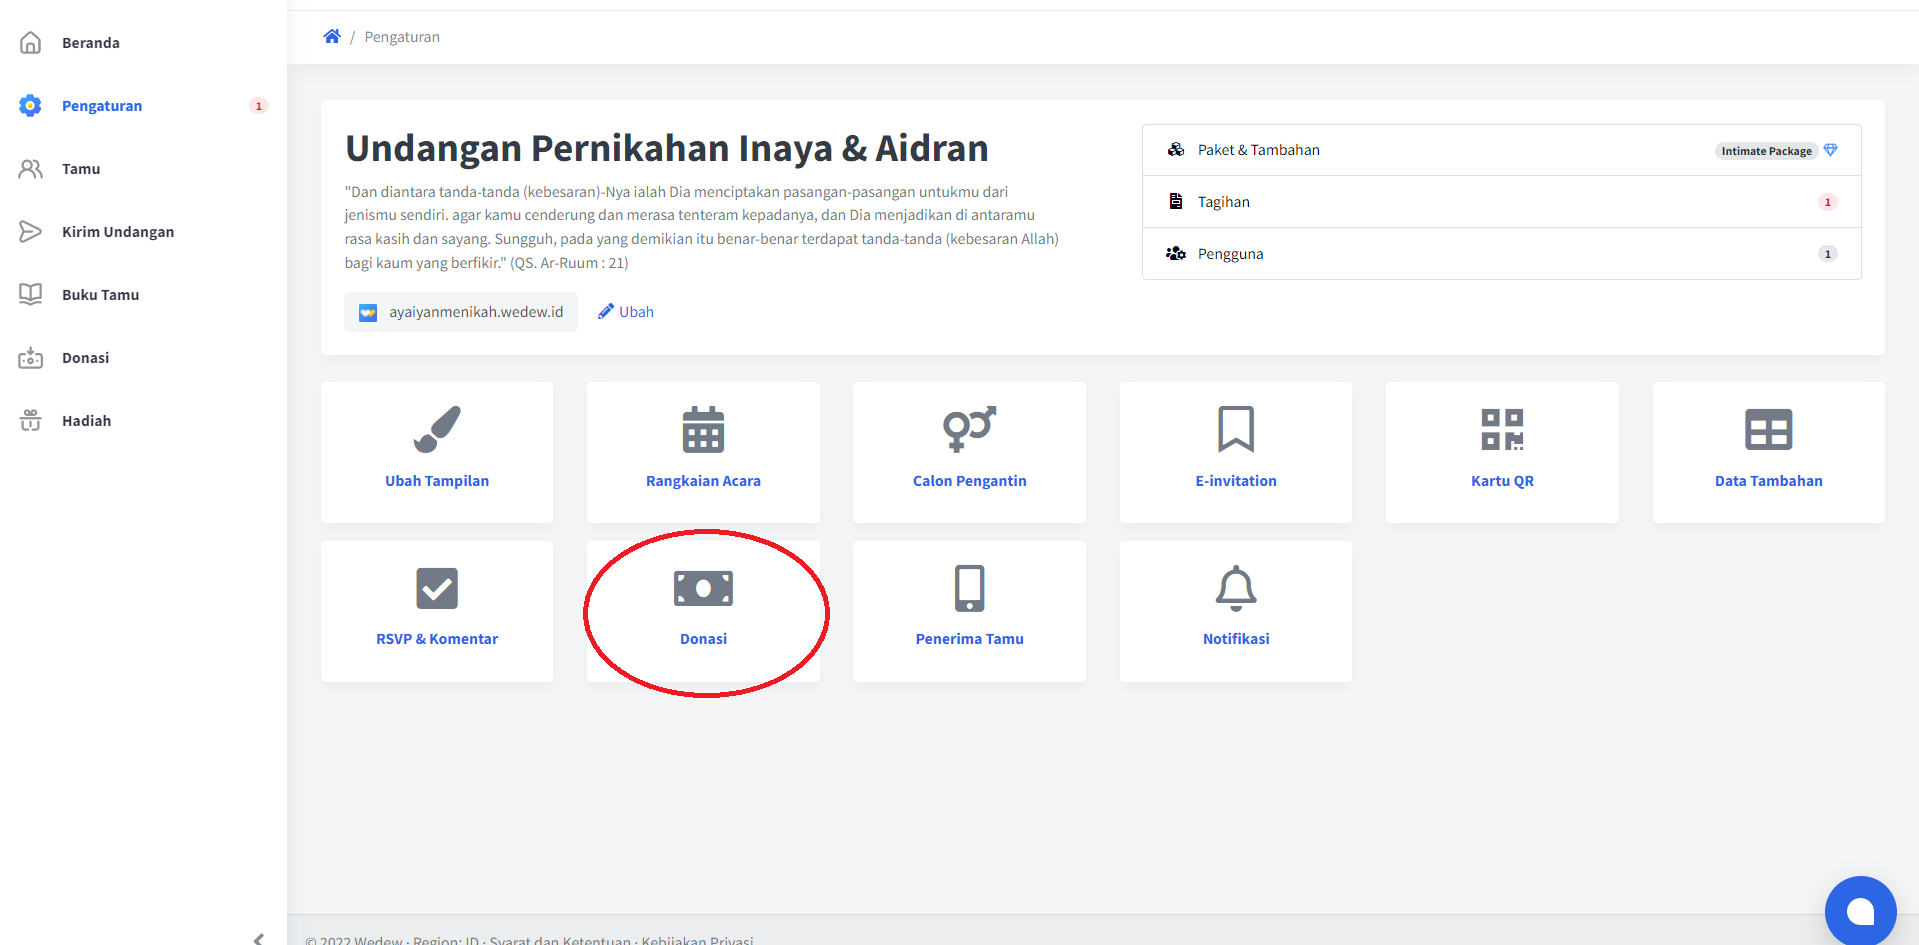Click the Buku Tamu book icon
The image size is (1919, 945).
point(31,295)
